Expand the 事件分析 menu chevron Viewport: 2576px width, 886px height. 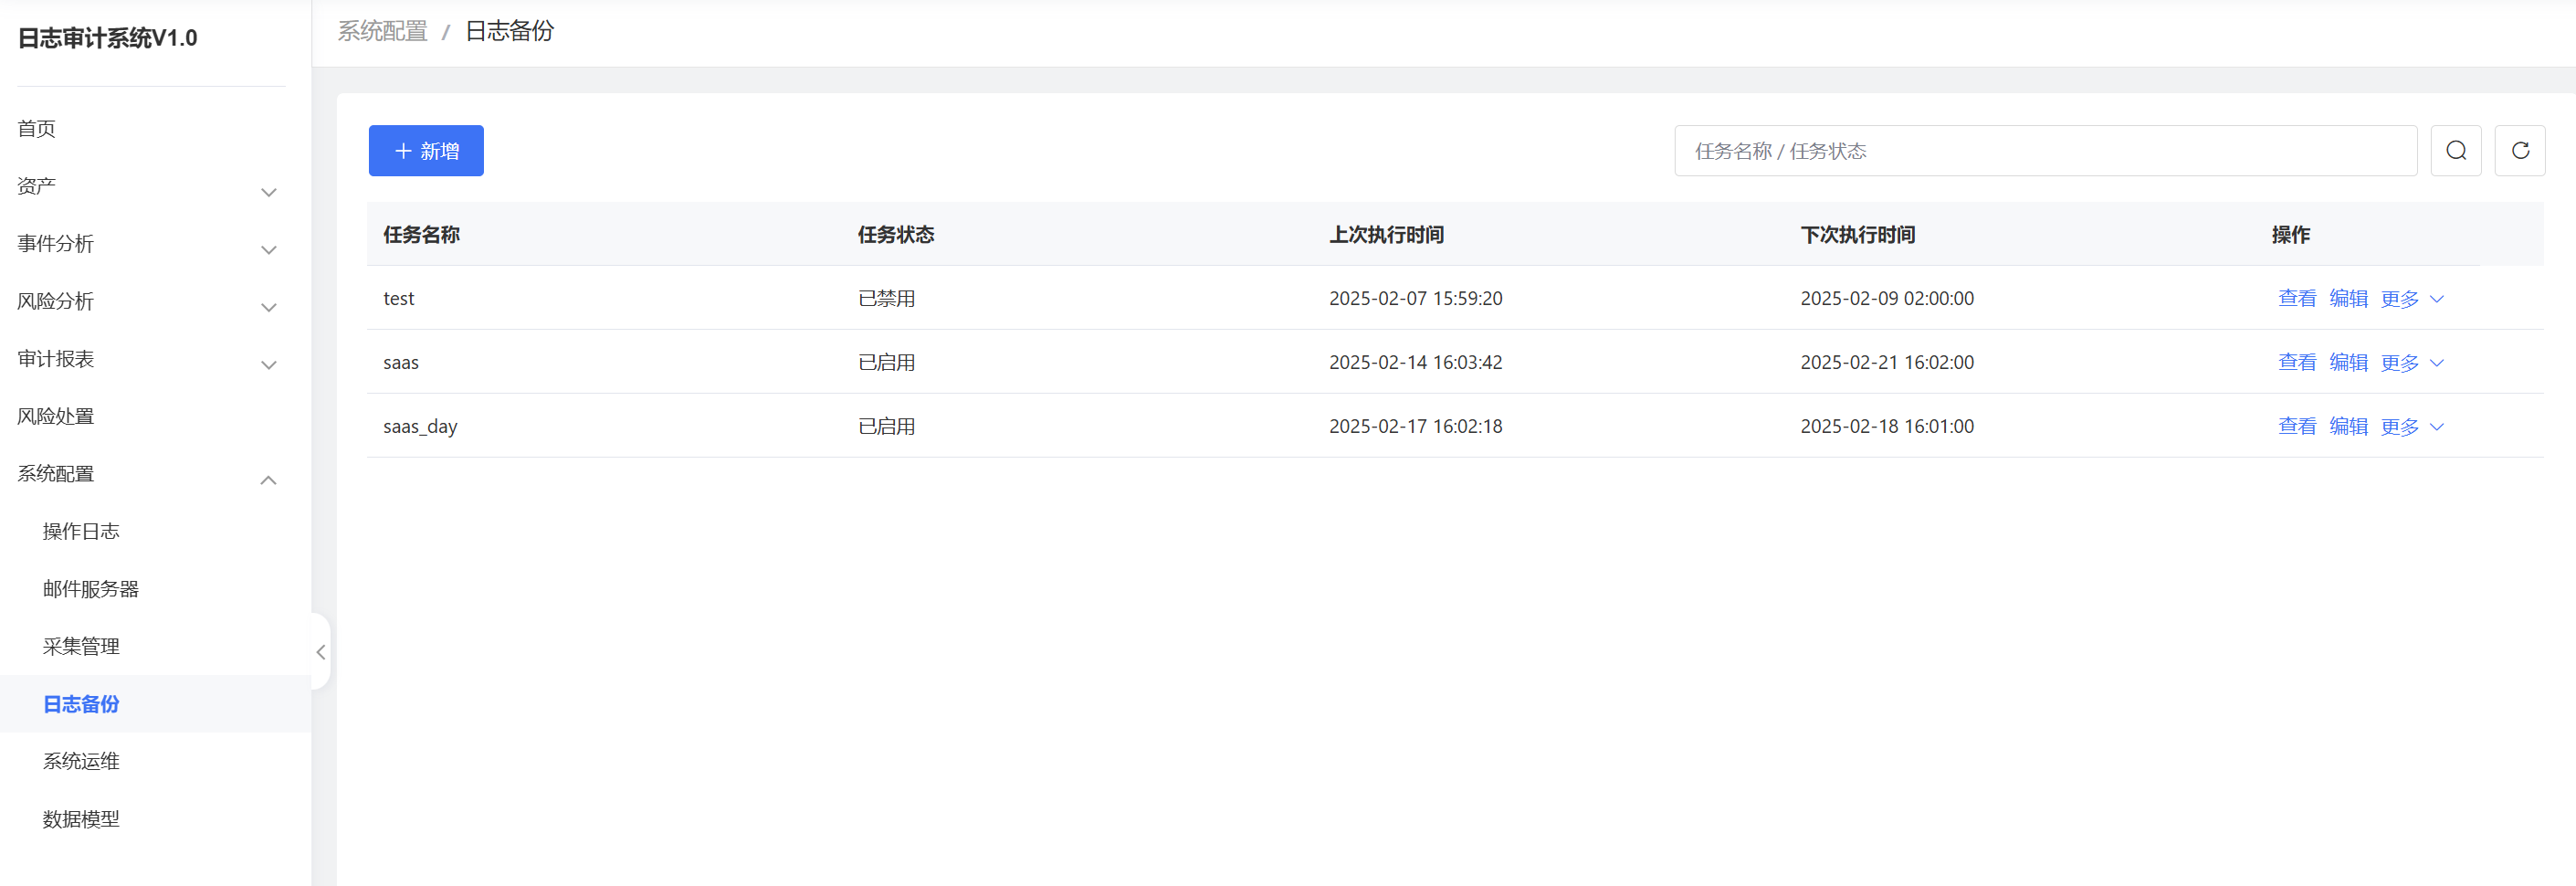[x=268, y=250]
